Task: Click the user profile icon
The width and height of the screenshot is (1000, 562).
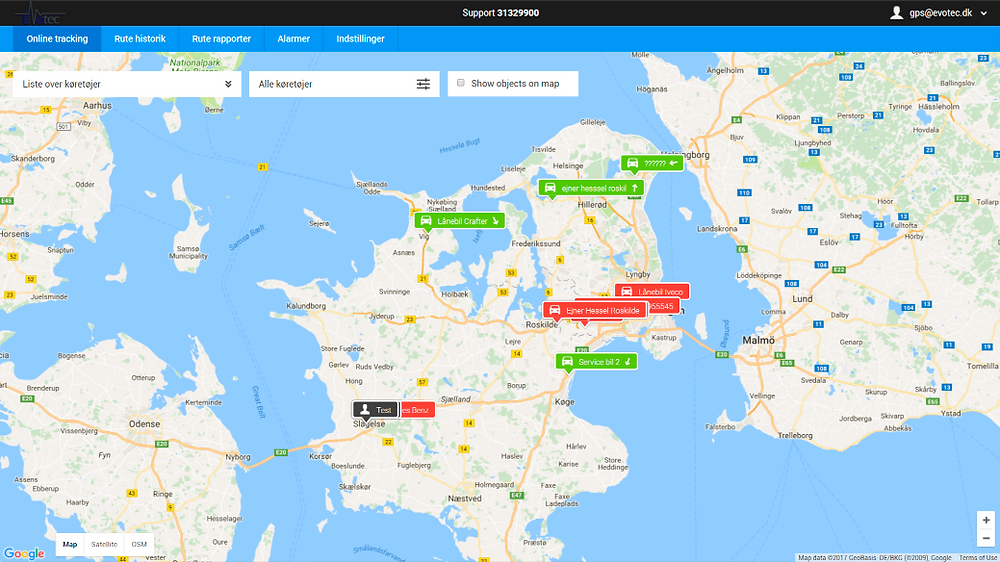Action: click(896, 13)
